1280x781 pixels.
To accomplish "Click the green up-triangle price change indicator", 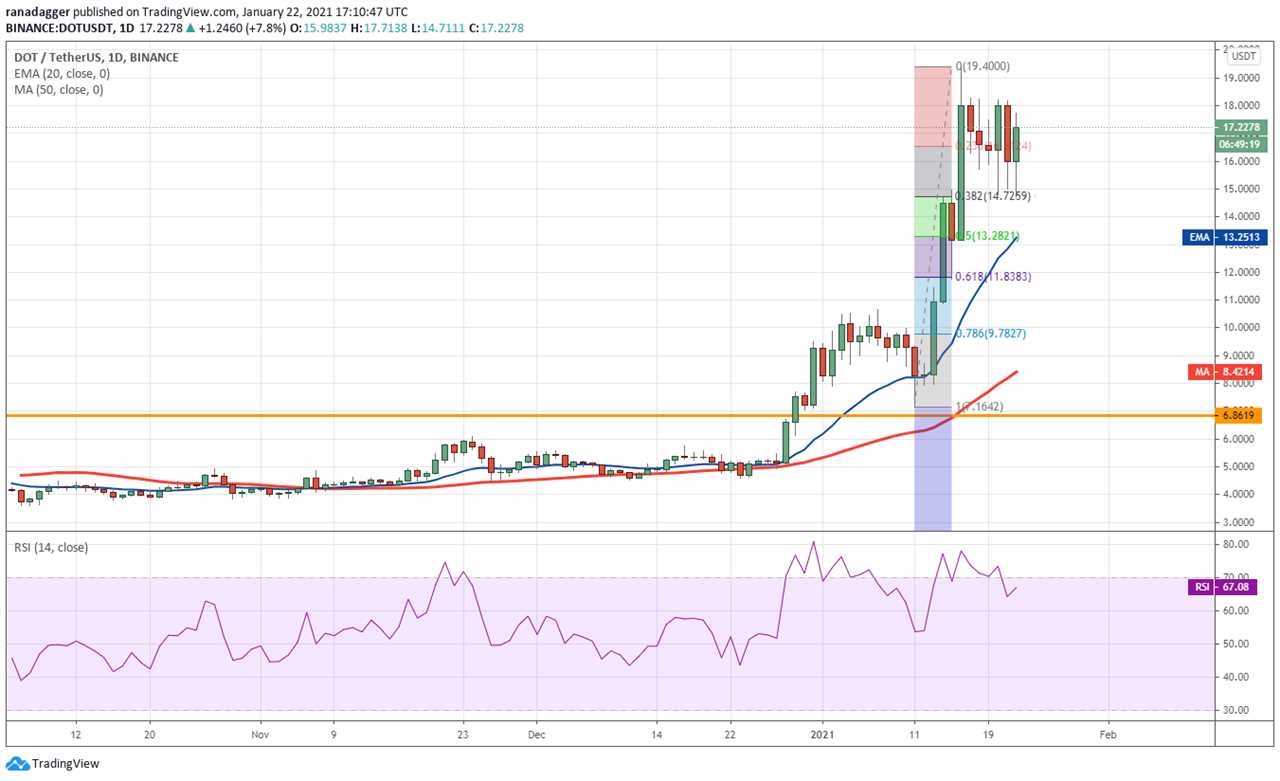I will pyautogui.click(x=189, y=28).
